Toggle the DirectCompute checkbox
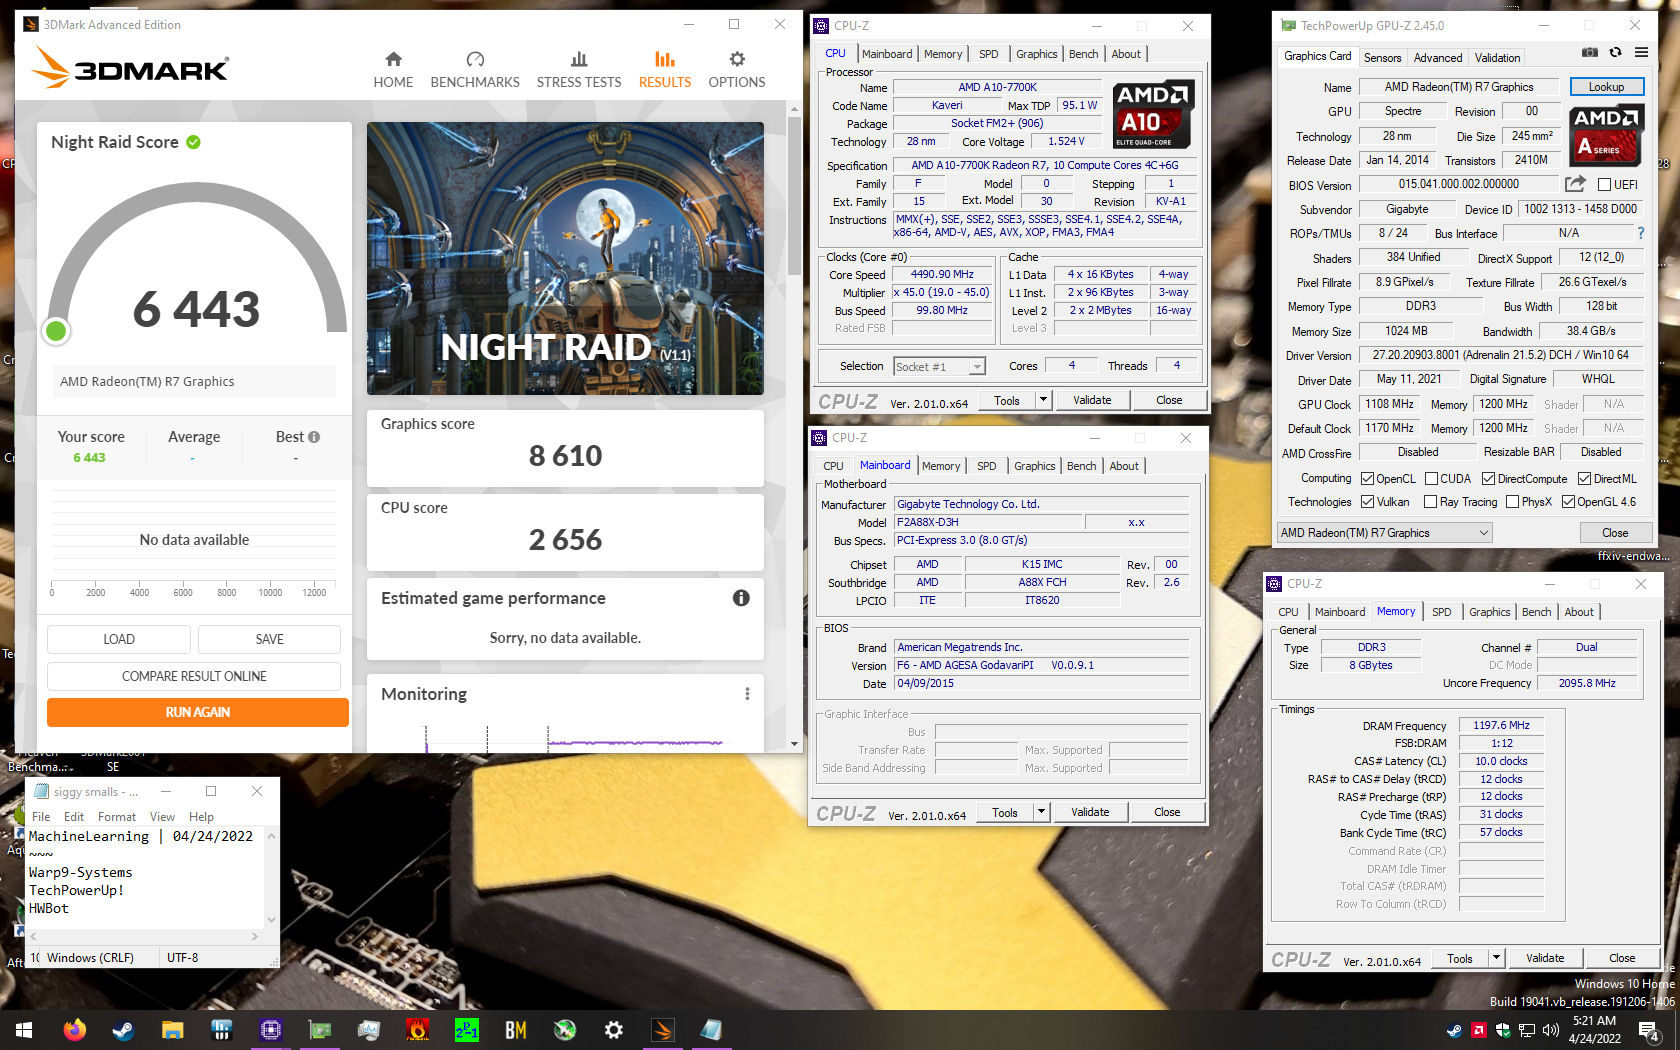Screen dimensions: 1680x1050 click(x=1488, y=479)
